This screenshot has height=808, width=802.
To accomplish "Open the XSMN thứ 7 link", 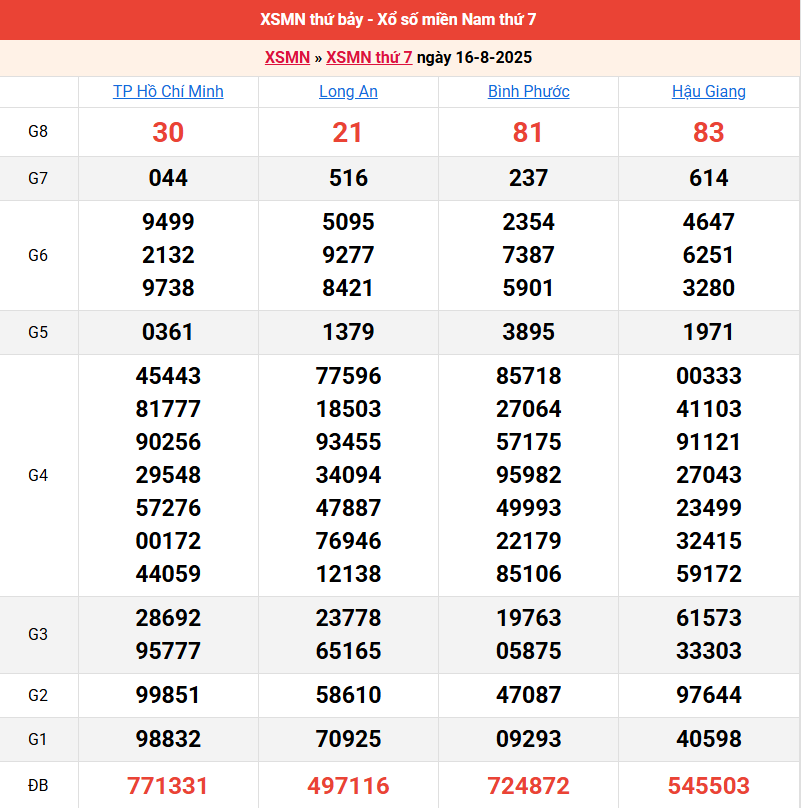I will (x=369, y=57).
